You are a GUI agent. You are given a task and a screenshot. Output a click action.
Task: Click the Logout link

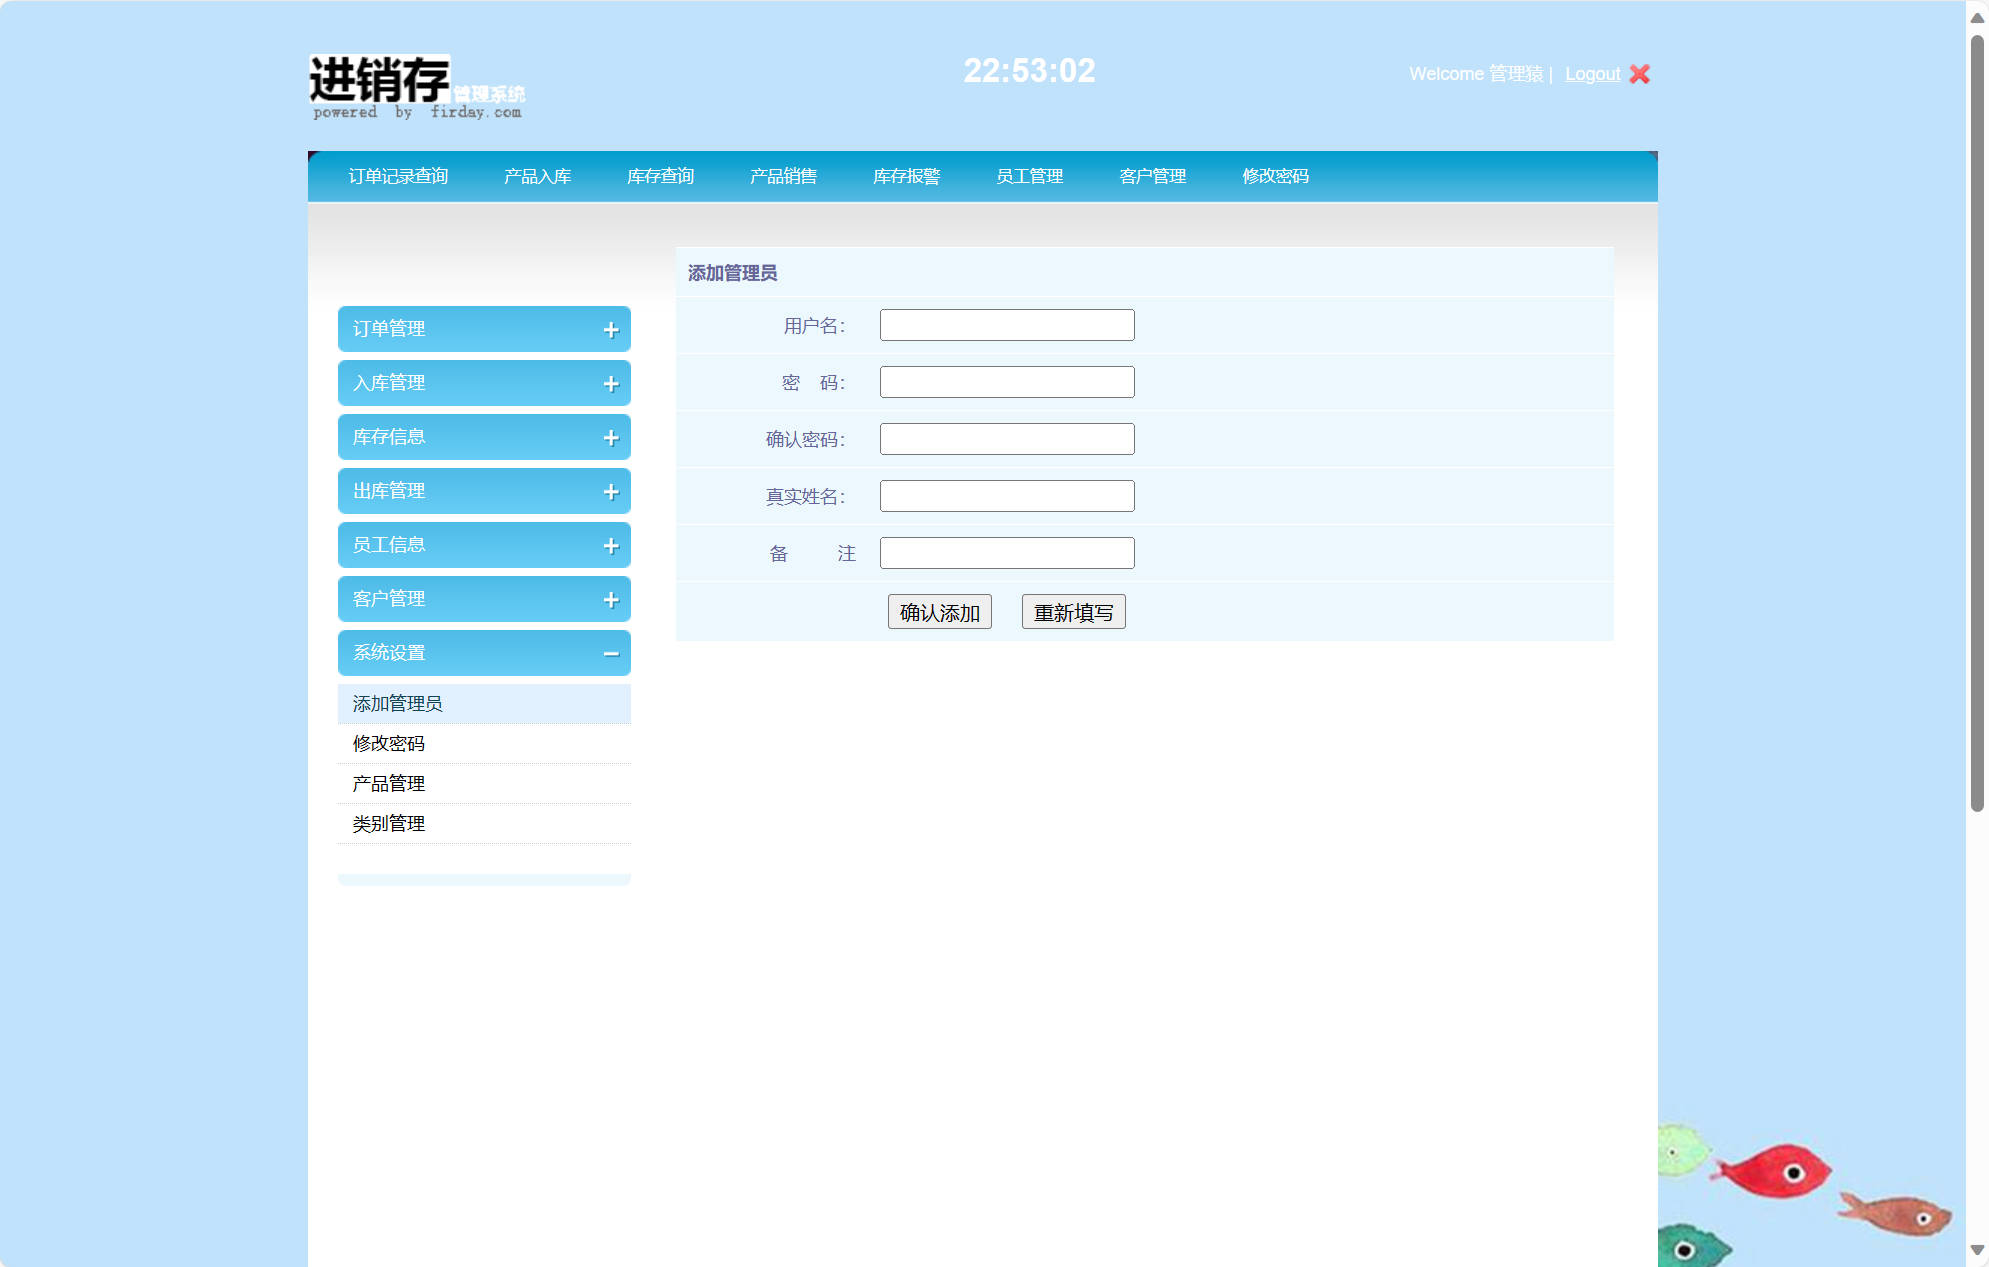click(x=1591, y=73)
